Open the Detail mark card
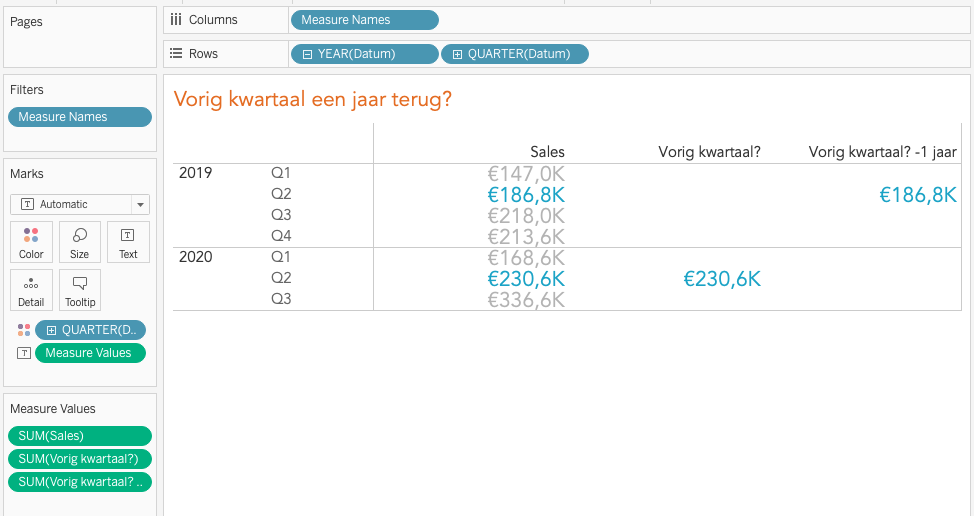The height and width of the screenshot is (516, 974). (x=31, y=289)
